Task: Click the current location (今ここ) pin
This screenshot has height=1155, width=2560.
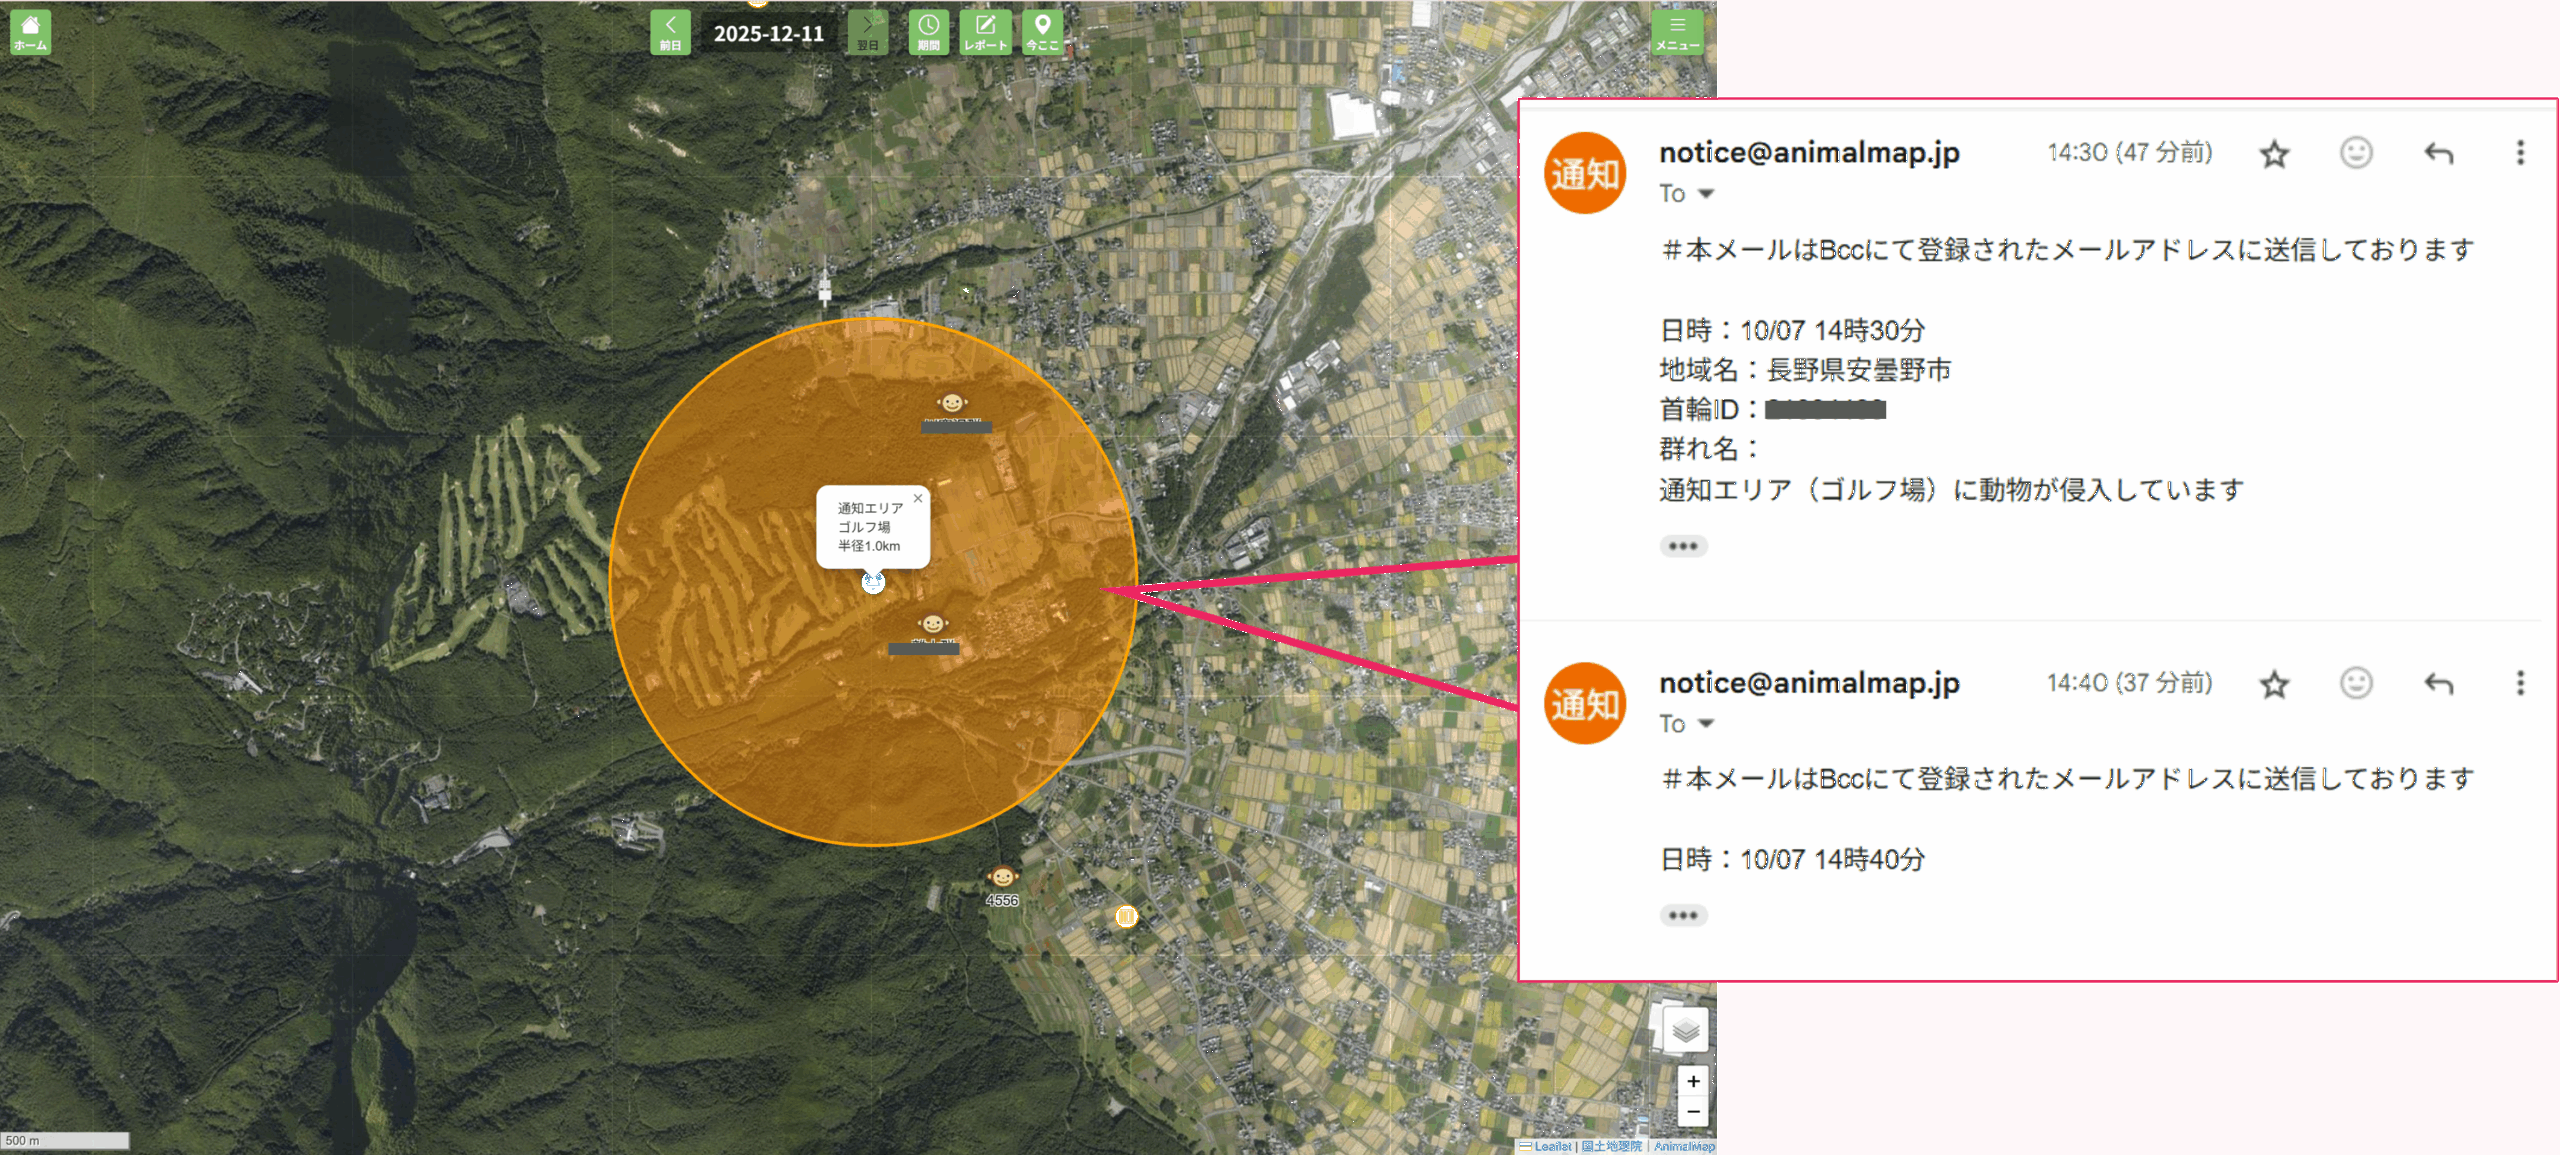Action: pos(1042,32)
